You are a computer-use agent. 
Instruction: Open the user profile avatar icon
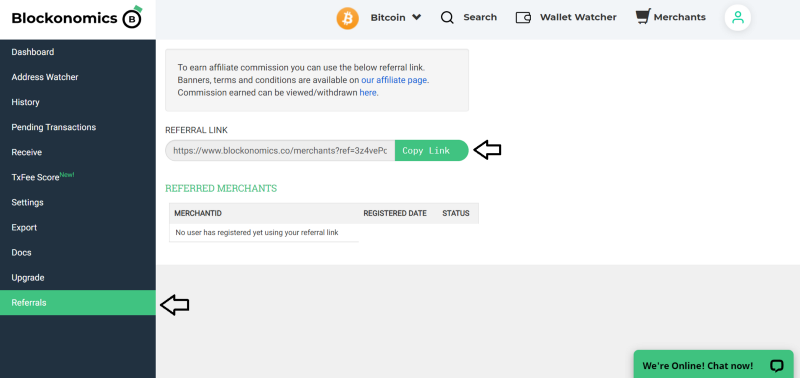point(737,18)
